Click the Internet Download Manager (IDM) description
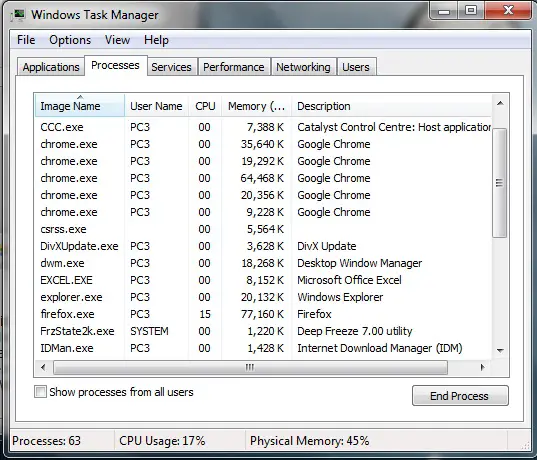 [x=380, y=348]
